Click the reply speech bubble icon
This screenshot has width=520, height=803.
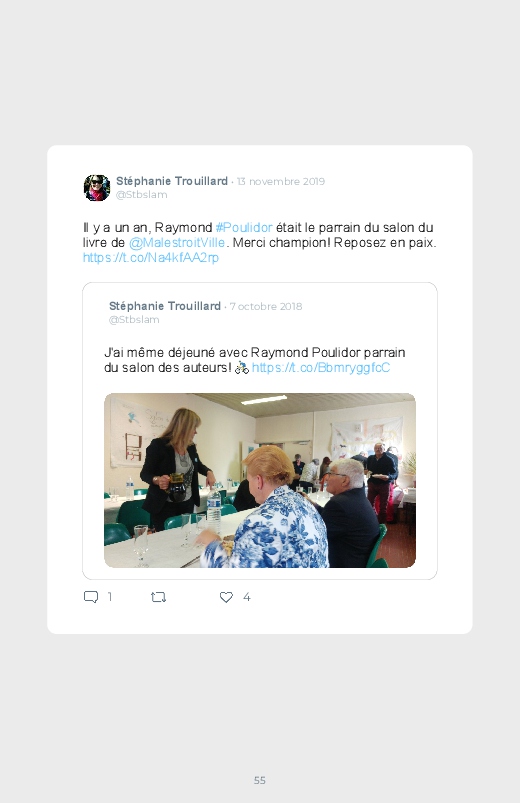[91, 597]
